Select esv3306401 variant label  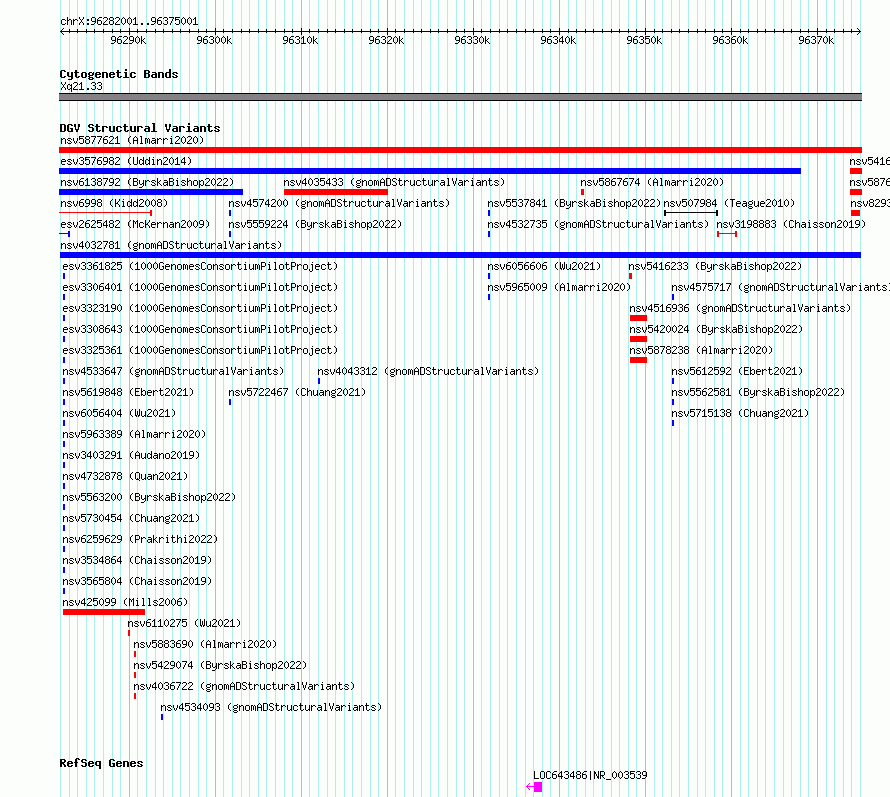click(x=200, y=287)
